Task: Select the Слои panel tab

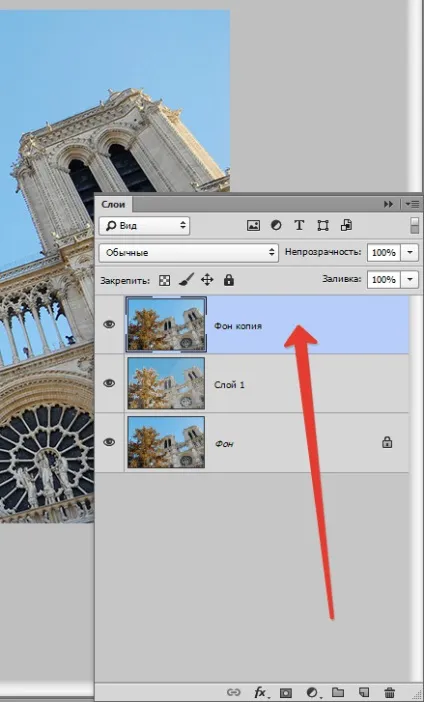Action: pos(113,205)
